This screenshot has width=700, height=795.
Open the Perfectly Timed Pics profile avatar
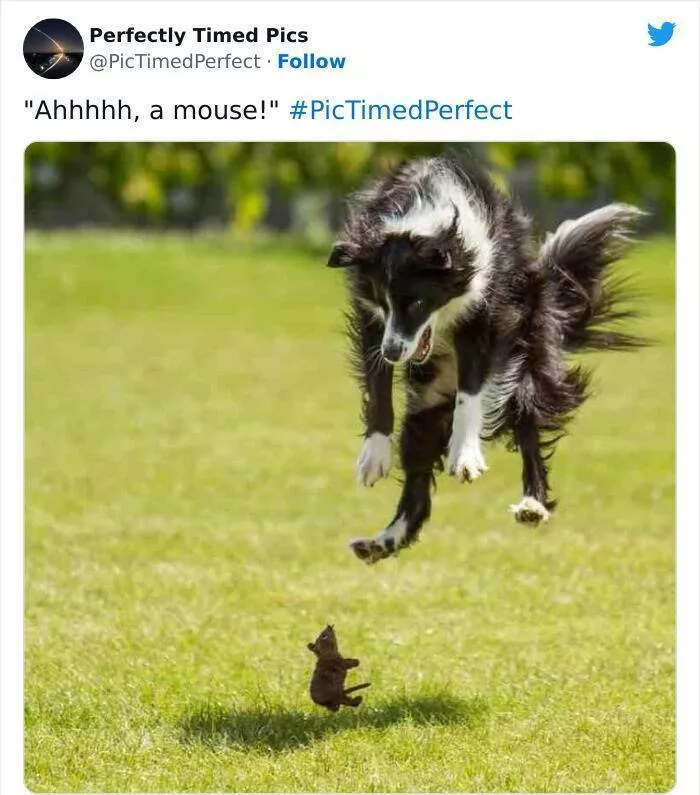pyautogui.click(x=53, y=49)
